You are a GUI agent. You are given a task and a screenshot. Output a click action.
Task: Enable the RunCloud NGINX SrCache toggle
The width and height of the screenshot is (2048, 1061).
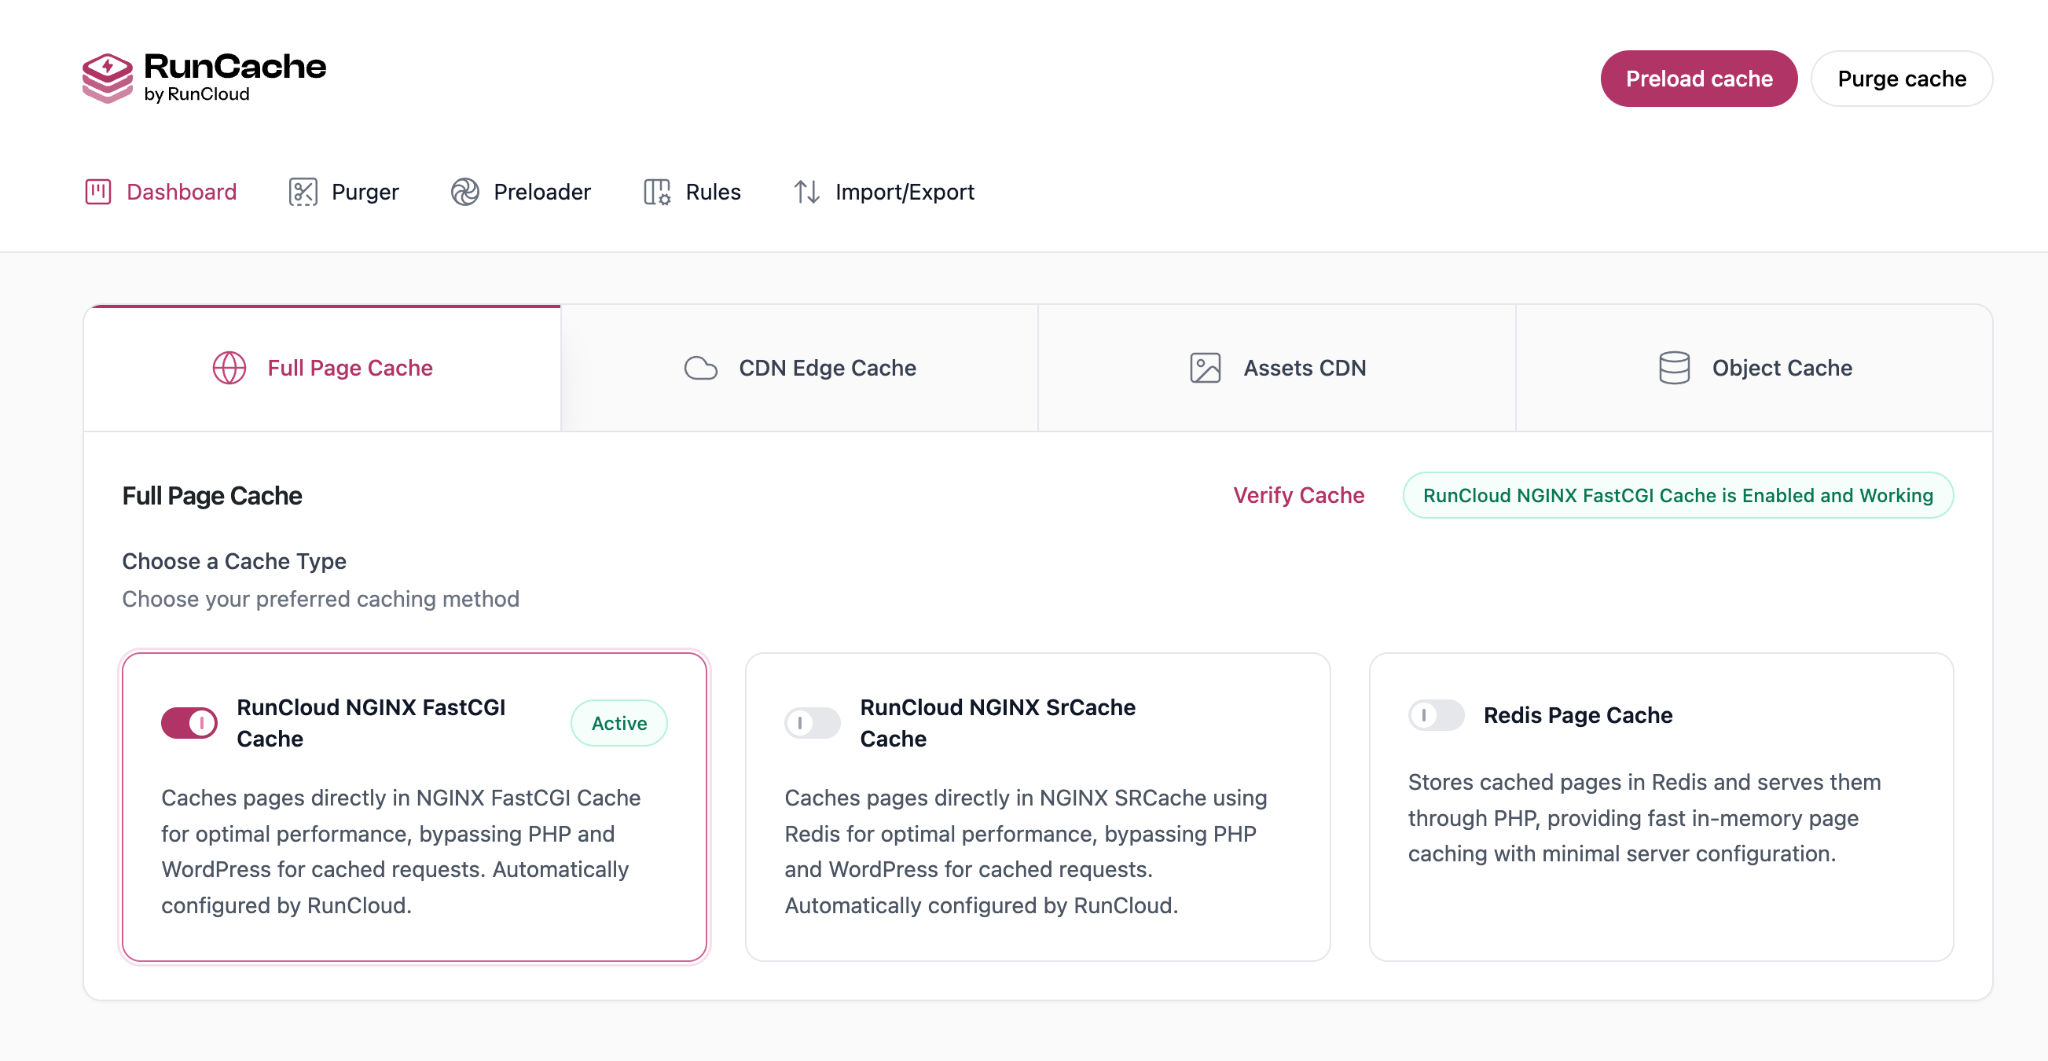[812, 722]
